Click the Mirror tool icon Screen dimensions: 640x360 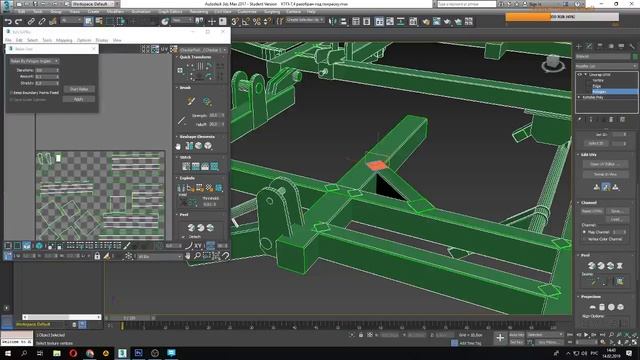333,21
